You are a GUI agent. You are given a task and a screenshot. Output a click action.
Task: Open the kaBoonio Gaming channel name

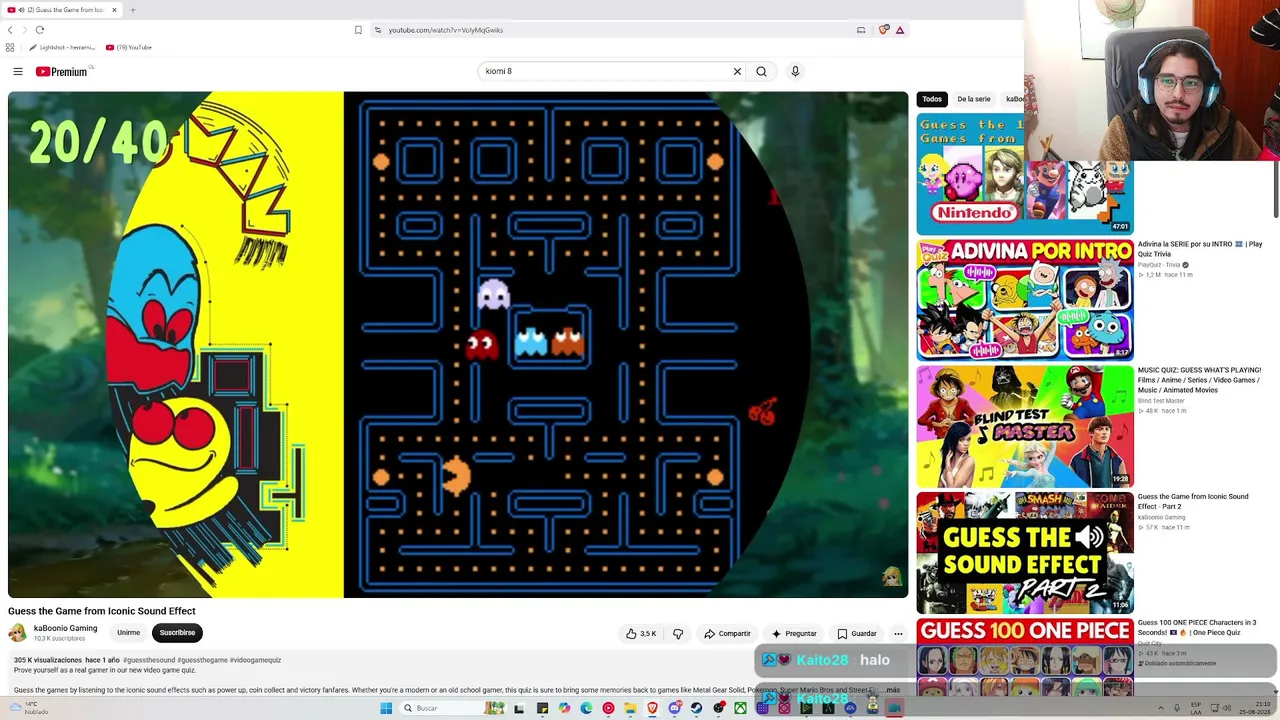pyautogui.click(x=65, y=628)
